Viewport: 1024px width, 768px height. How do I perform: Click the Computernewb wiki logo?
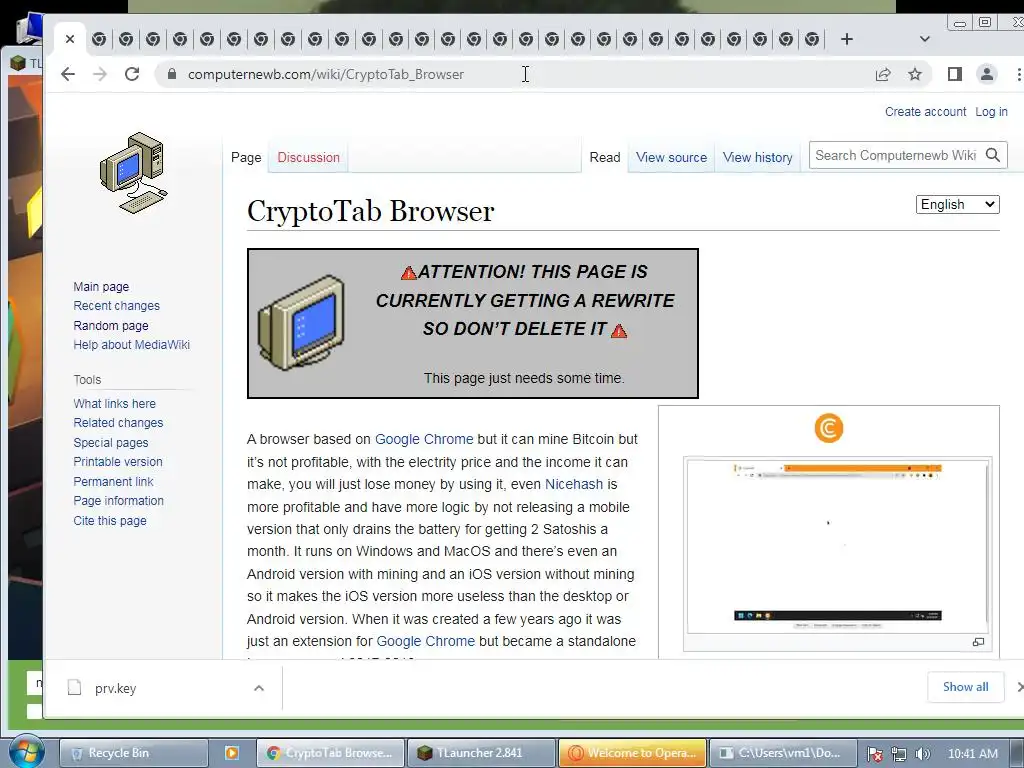pos(133,173)
